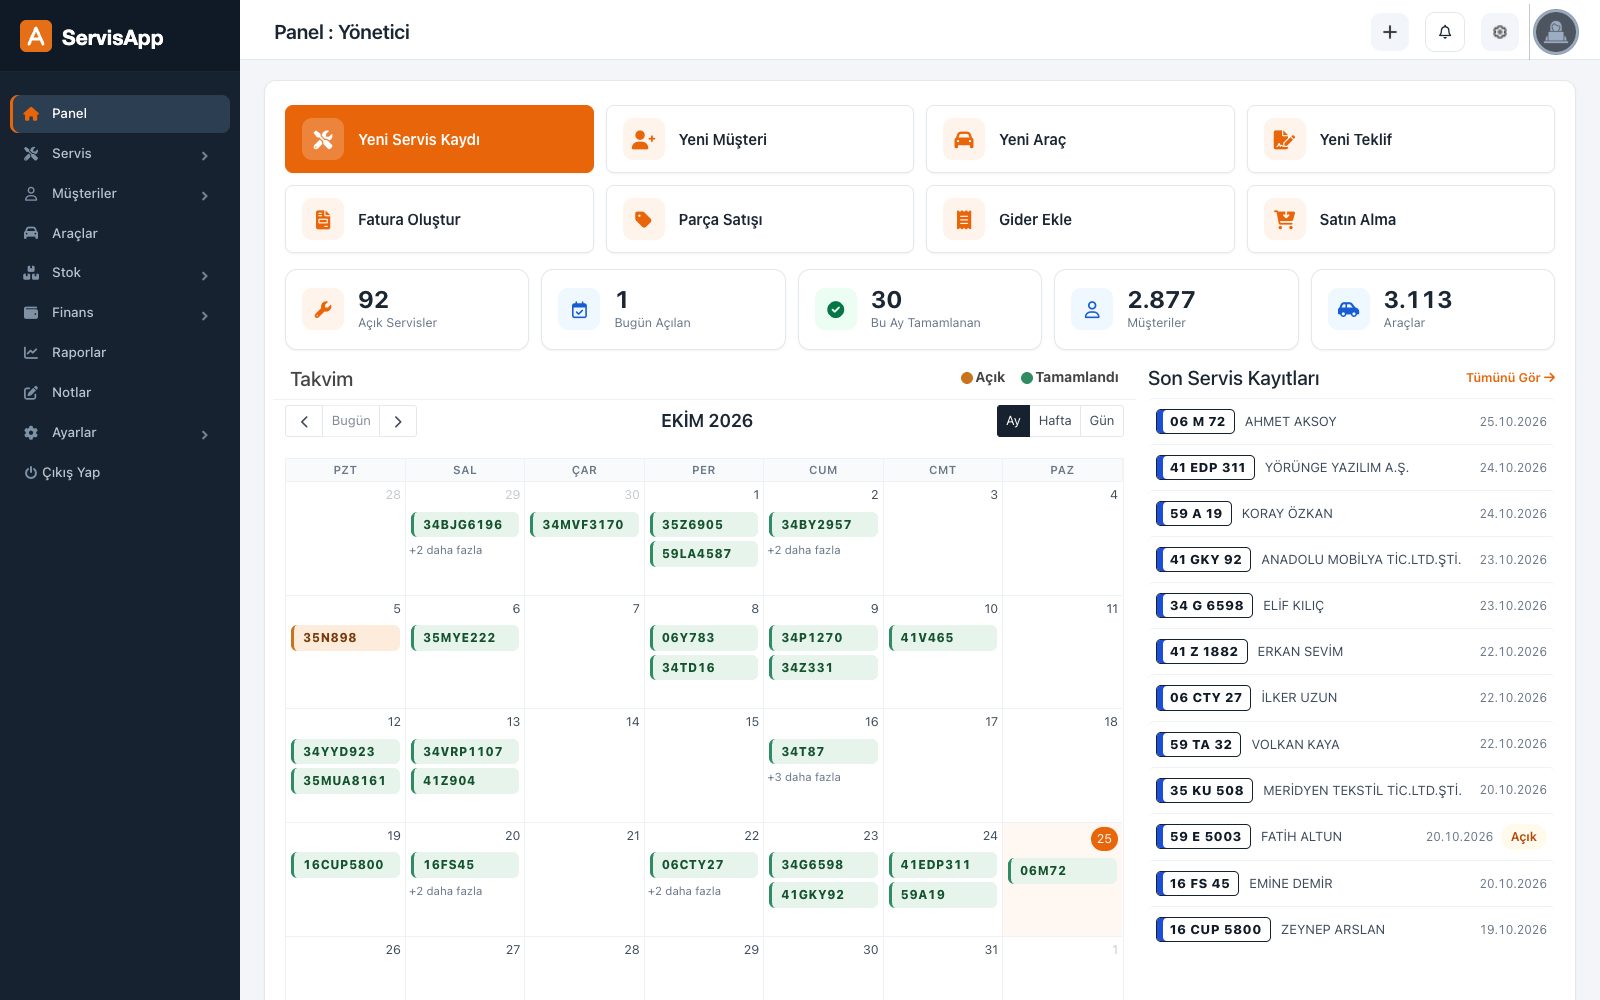Click the Parça Satışı tag icon

[644, 220]
